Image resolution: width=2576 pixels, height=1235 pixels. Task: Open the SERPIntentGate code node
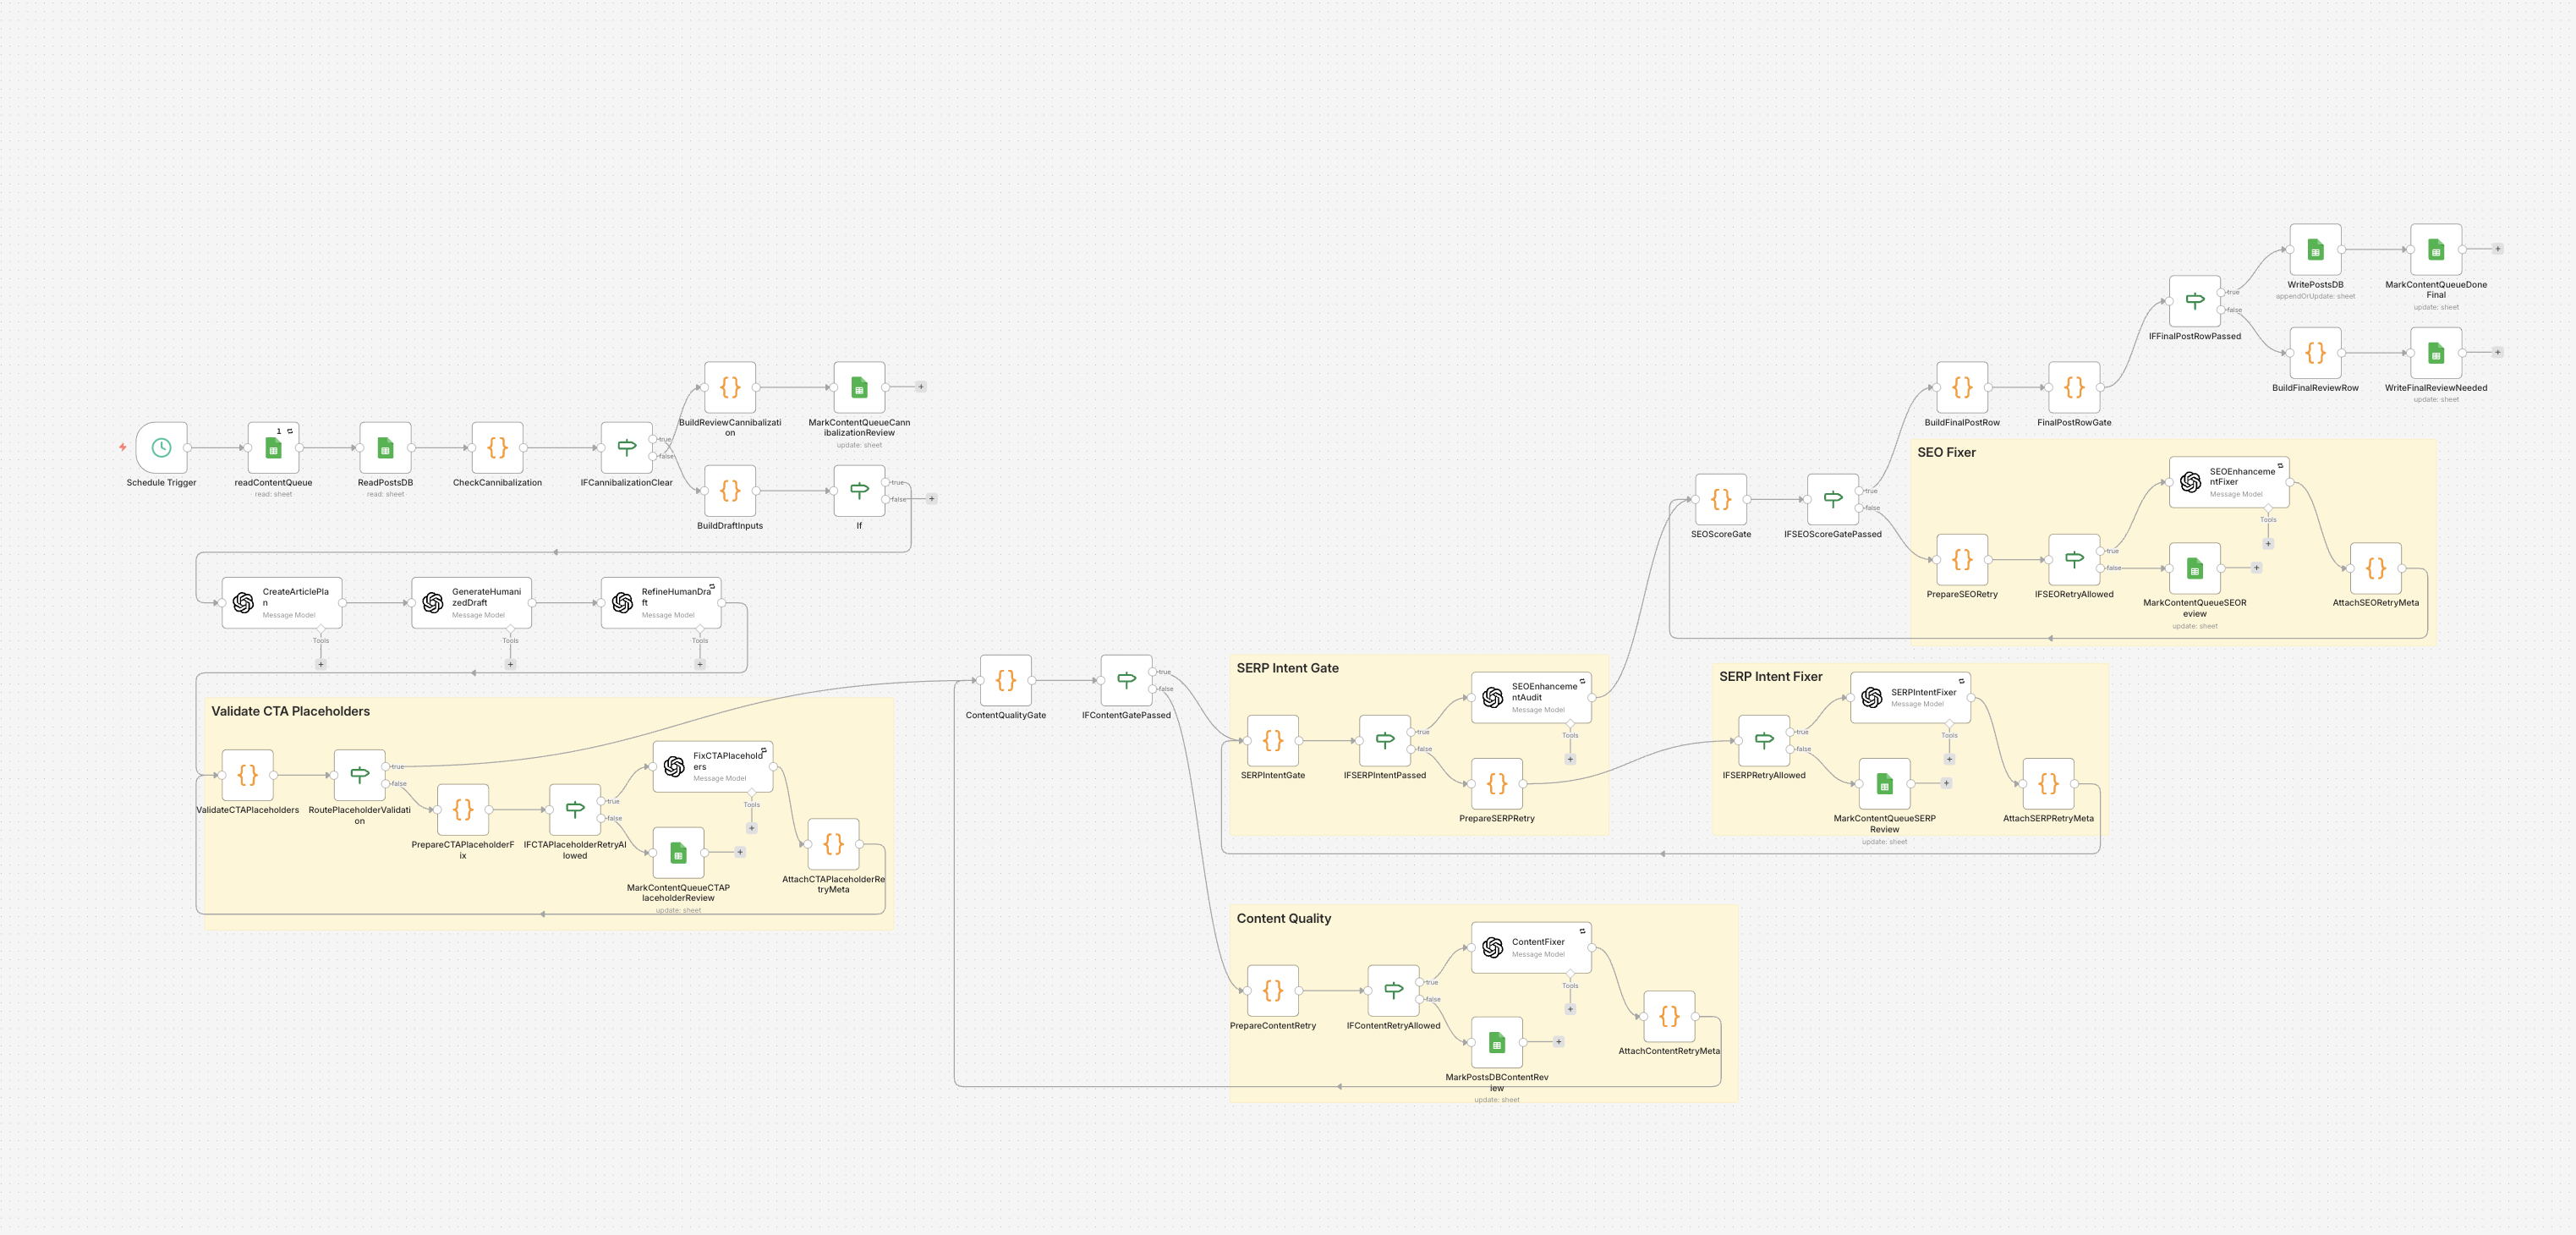(x=1273, y=741)
